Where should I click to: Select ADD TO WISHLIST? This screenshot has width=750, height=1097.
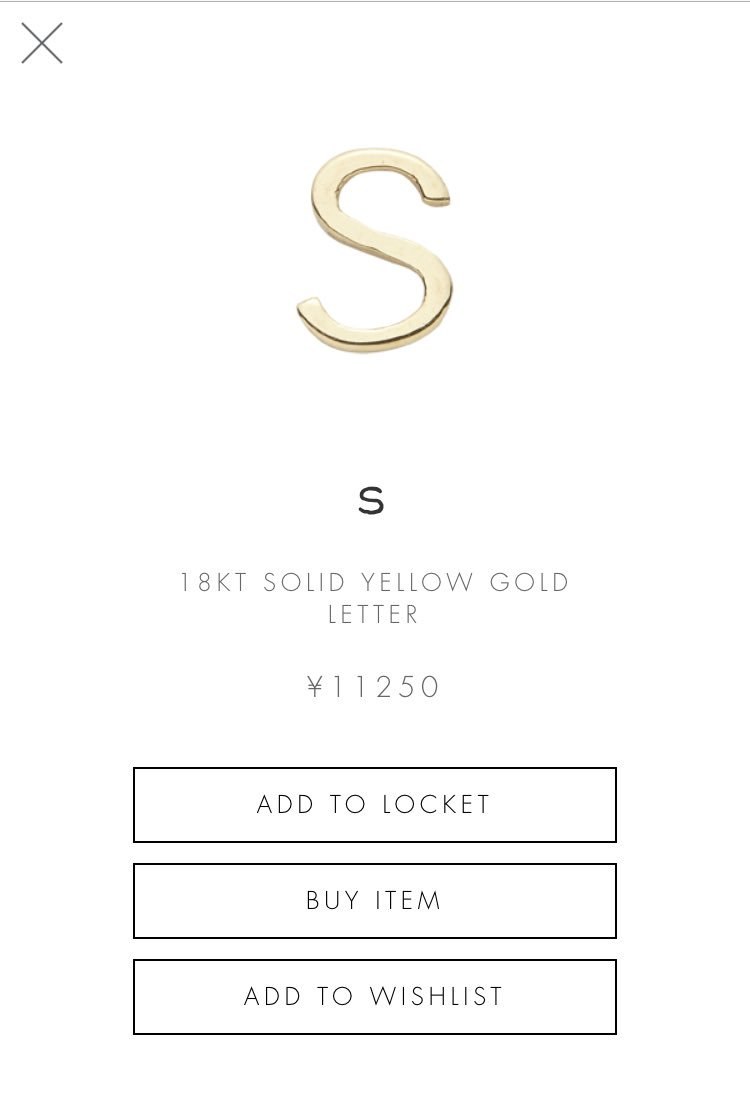[x=374, y=997]
